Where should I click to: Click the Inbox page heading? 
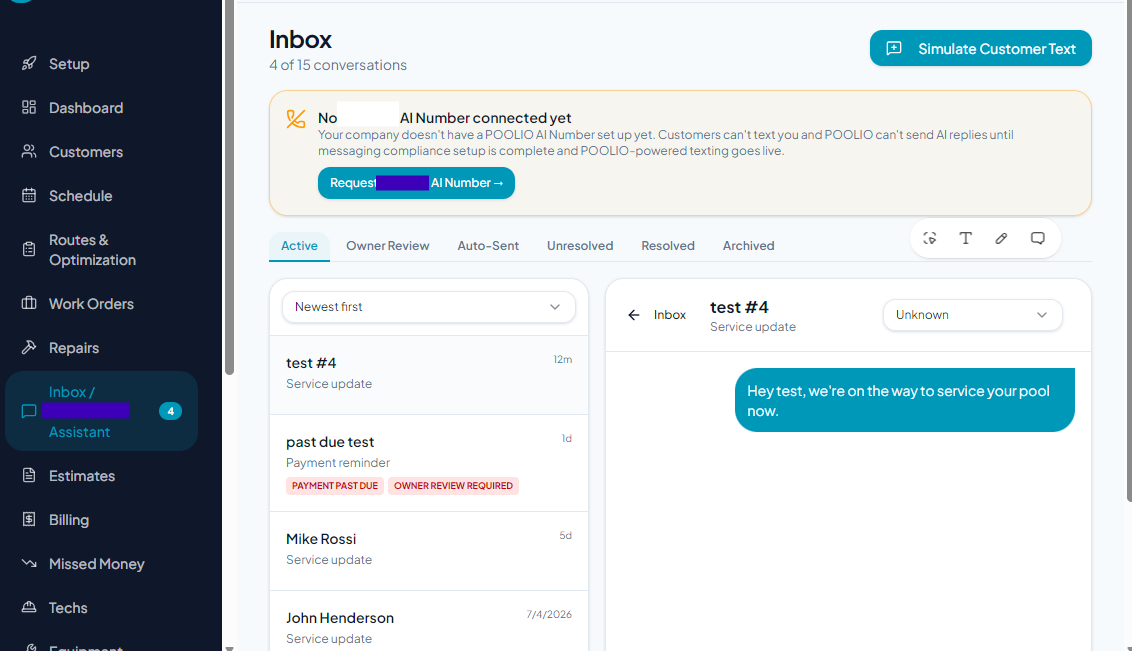[300, 39]
